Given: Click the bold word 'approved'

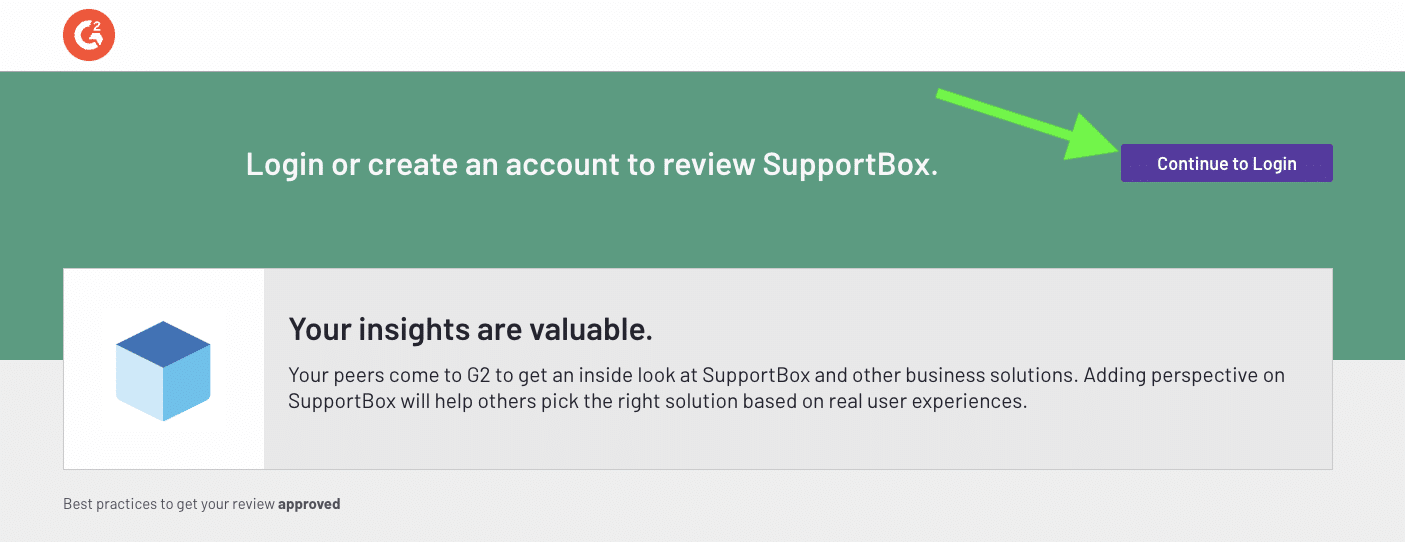Looking at the screenshot, I should pyautogui.click(x=309, y=504).
